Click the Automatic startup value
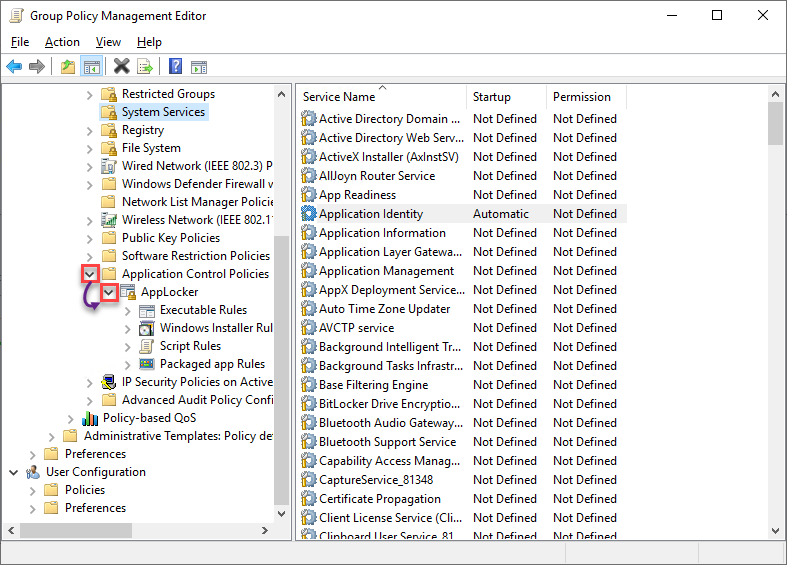This screenshot has width=787, height=565. coord(501,214)
